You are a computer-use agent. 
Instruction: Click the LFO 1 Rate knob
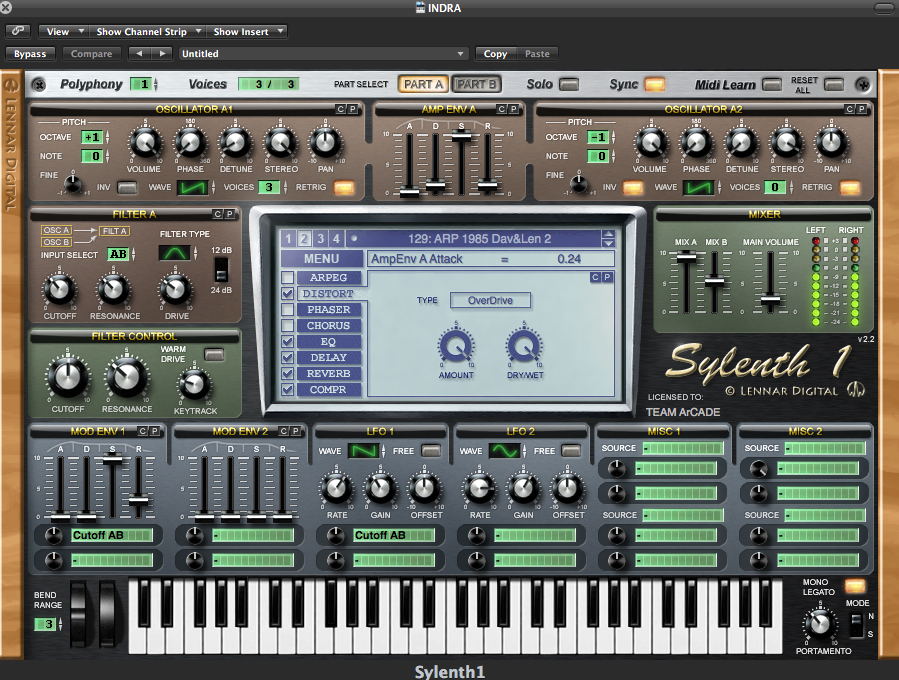point(337,488)
